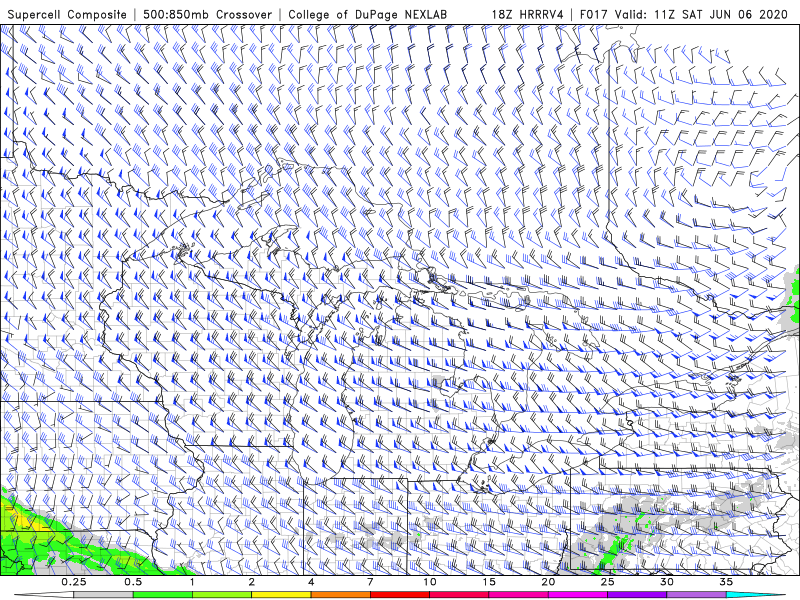The width and height of the screenshot is (800, 600).
Task: Select the yellow-green 1–2 legend swatch
Action: [x=221, y=595]
